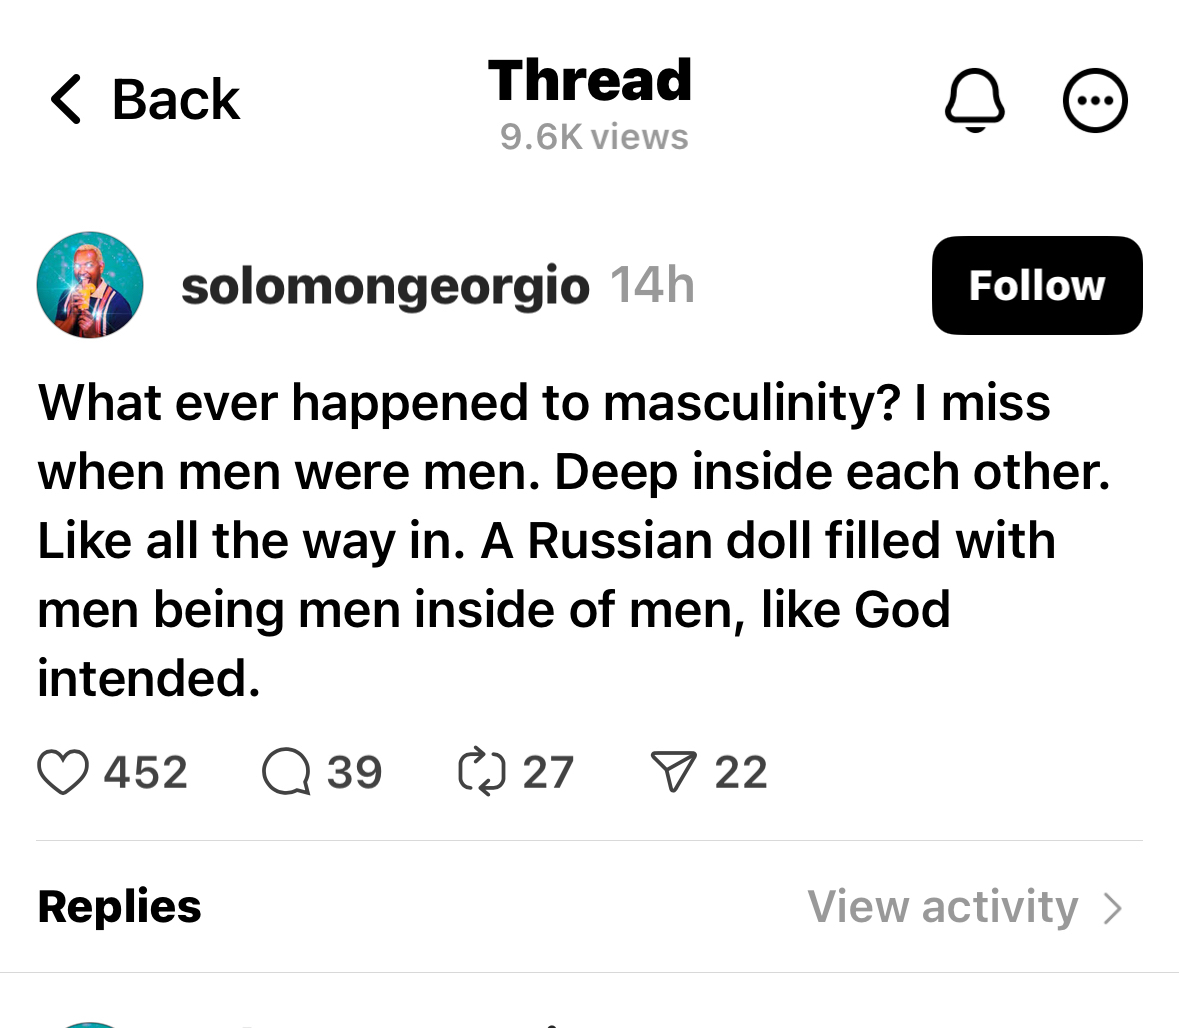
Task: Like the post with the heart icon
Action: 63,773
